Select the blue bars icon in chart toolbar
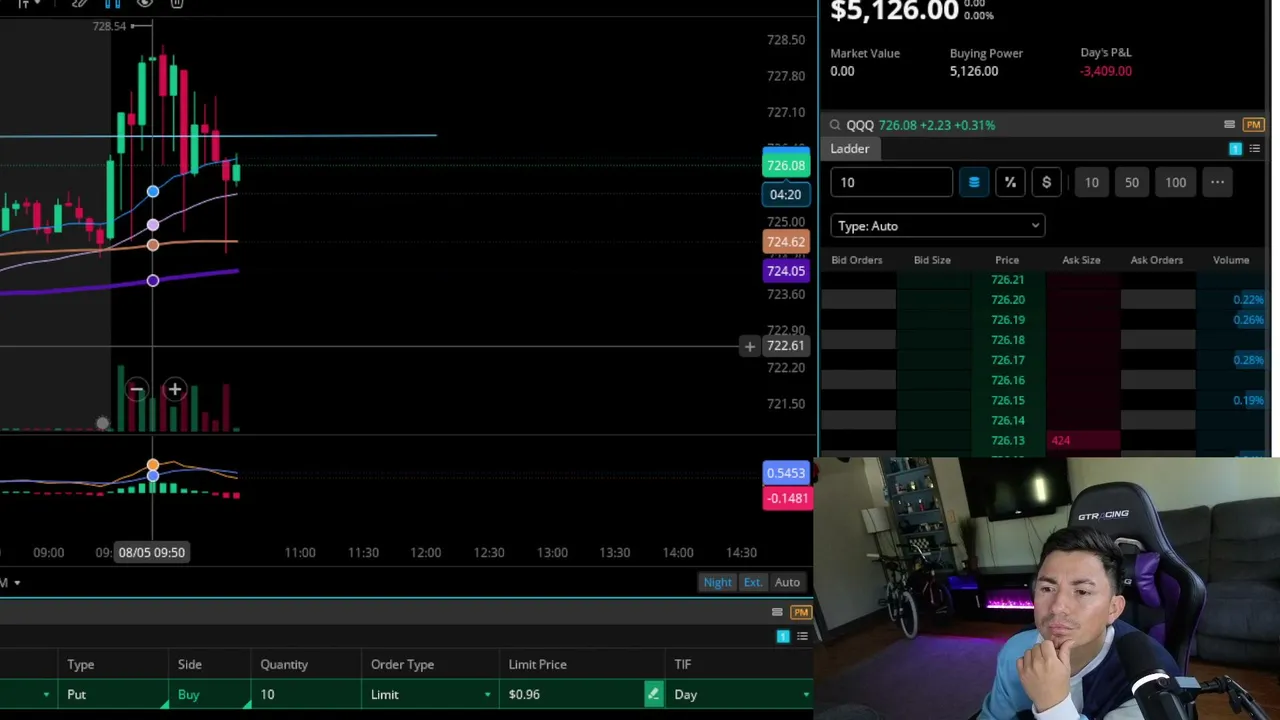 tap(112, 3)
